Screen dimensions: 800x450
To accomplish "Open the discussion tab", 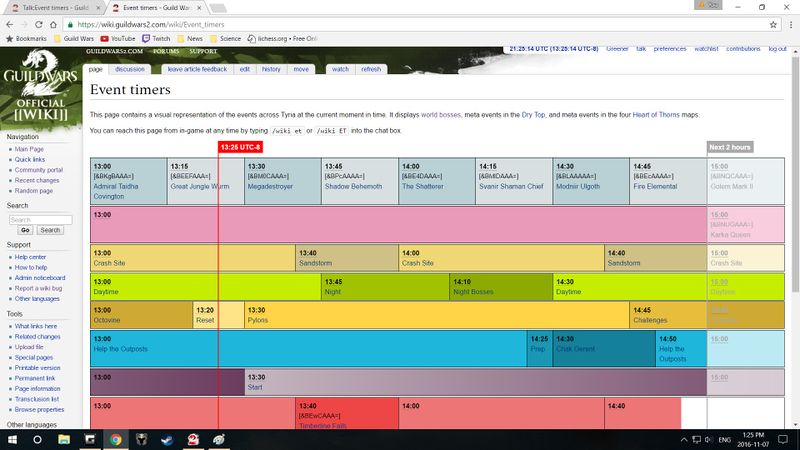I will click(x=130, y=69).
